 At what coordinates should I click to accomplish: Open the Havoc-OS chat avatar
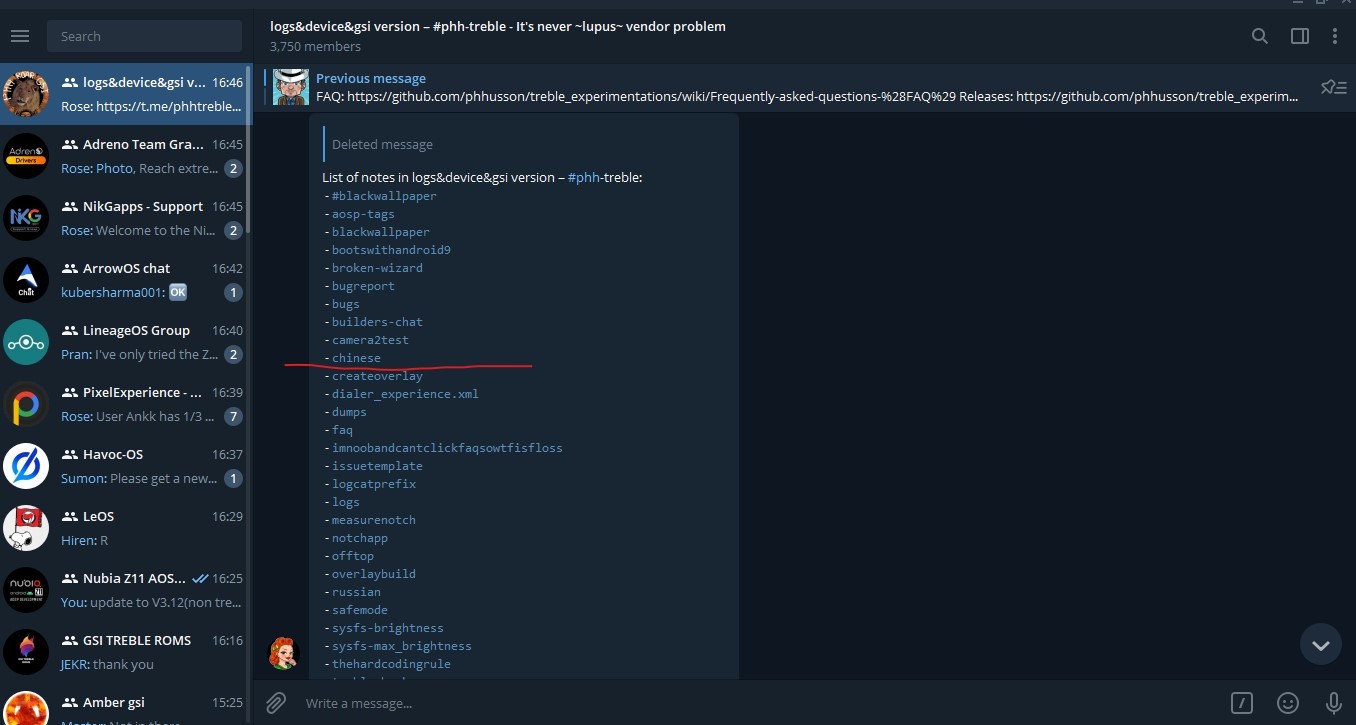click(x=26, y=466)
